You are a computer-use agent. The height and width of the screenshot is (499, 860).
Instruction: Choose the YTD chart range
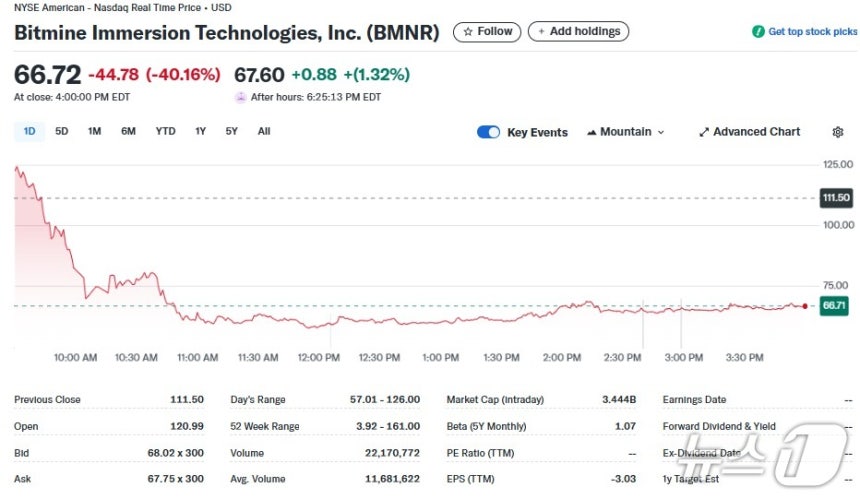165,132
